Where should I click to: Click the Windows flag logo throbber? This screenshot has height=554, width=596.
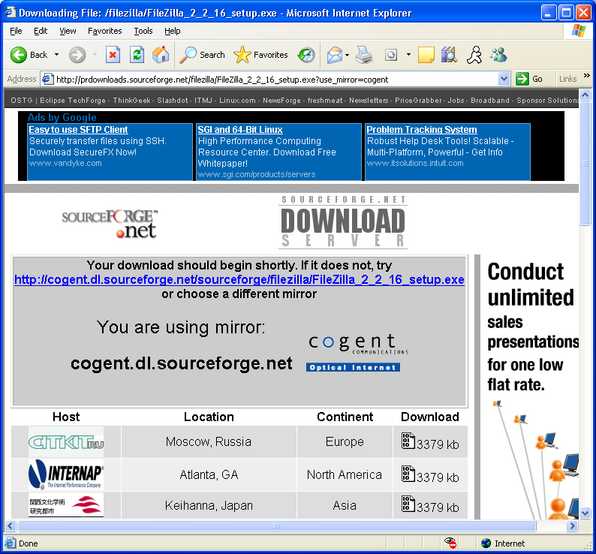coord(579,31)
